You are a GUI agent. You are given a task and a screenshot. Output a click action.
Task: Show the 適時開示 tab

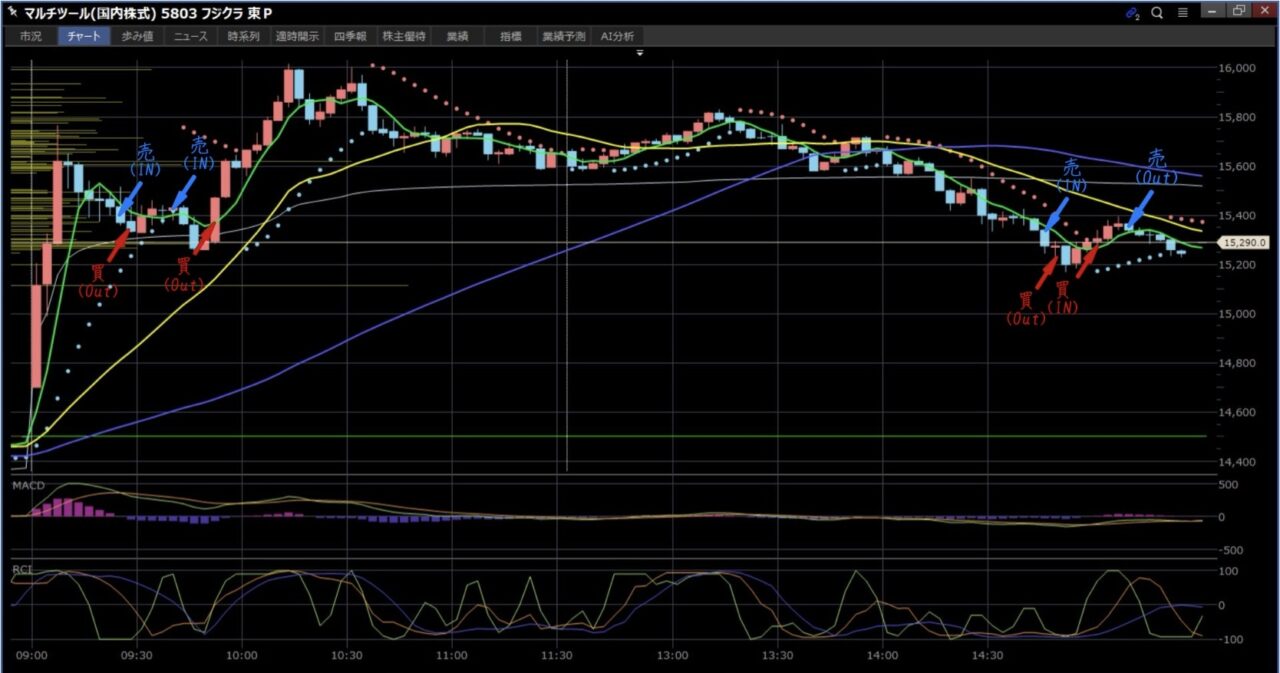(x=297, y=36)
